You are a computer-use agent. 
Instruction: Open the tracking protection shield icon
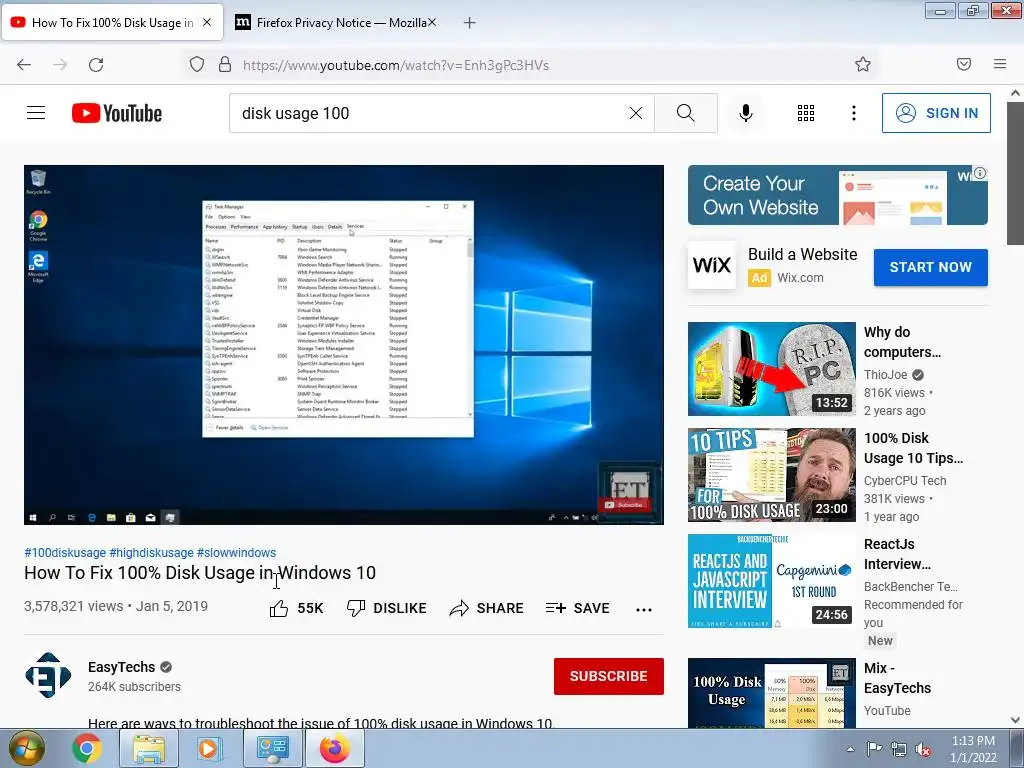[197, 64]
